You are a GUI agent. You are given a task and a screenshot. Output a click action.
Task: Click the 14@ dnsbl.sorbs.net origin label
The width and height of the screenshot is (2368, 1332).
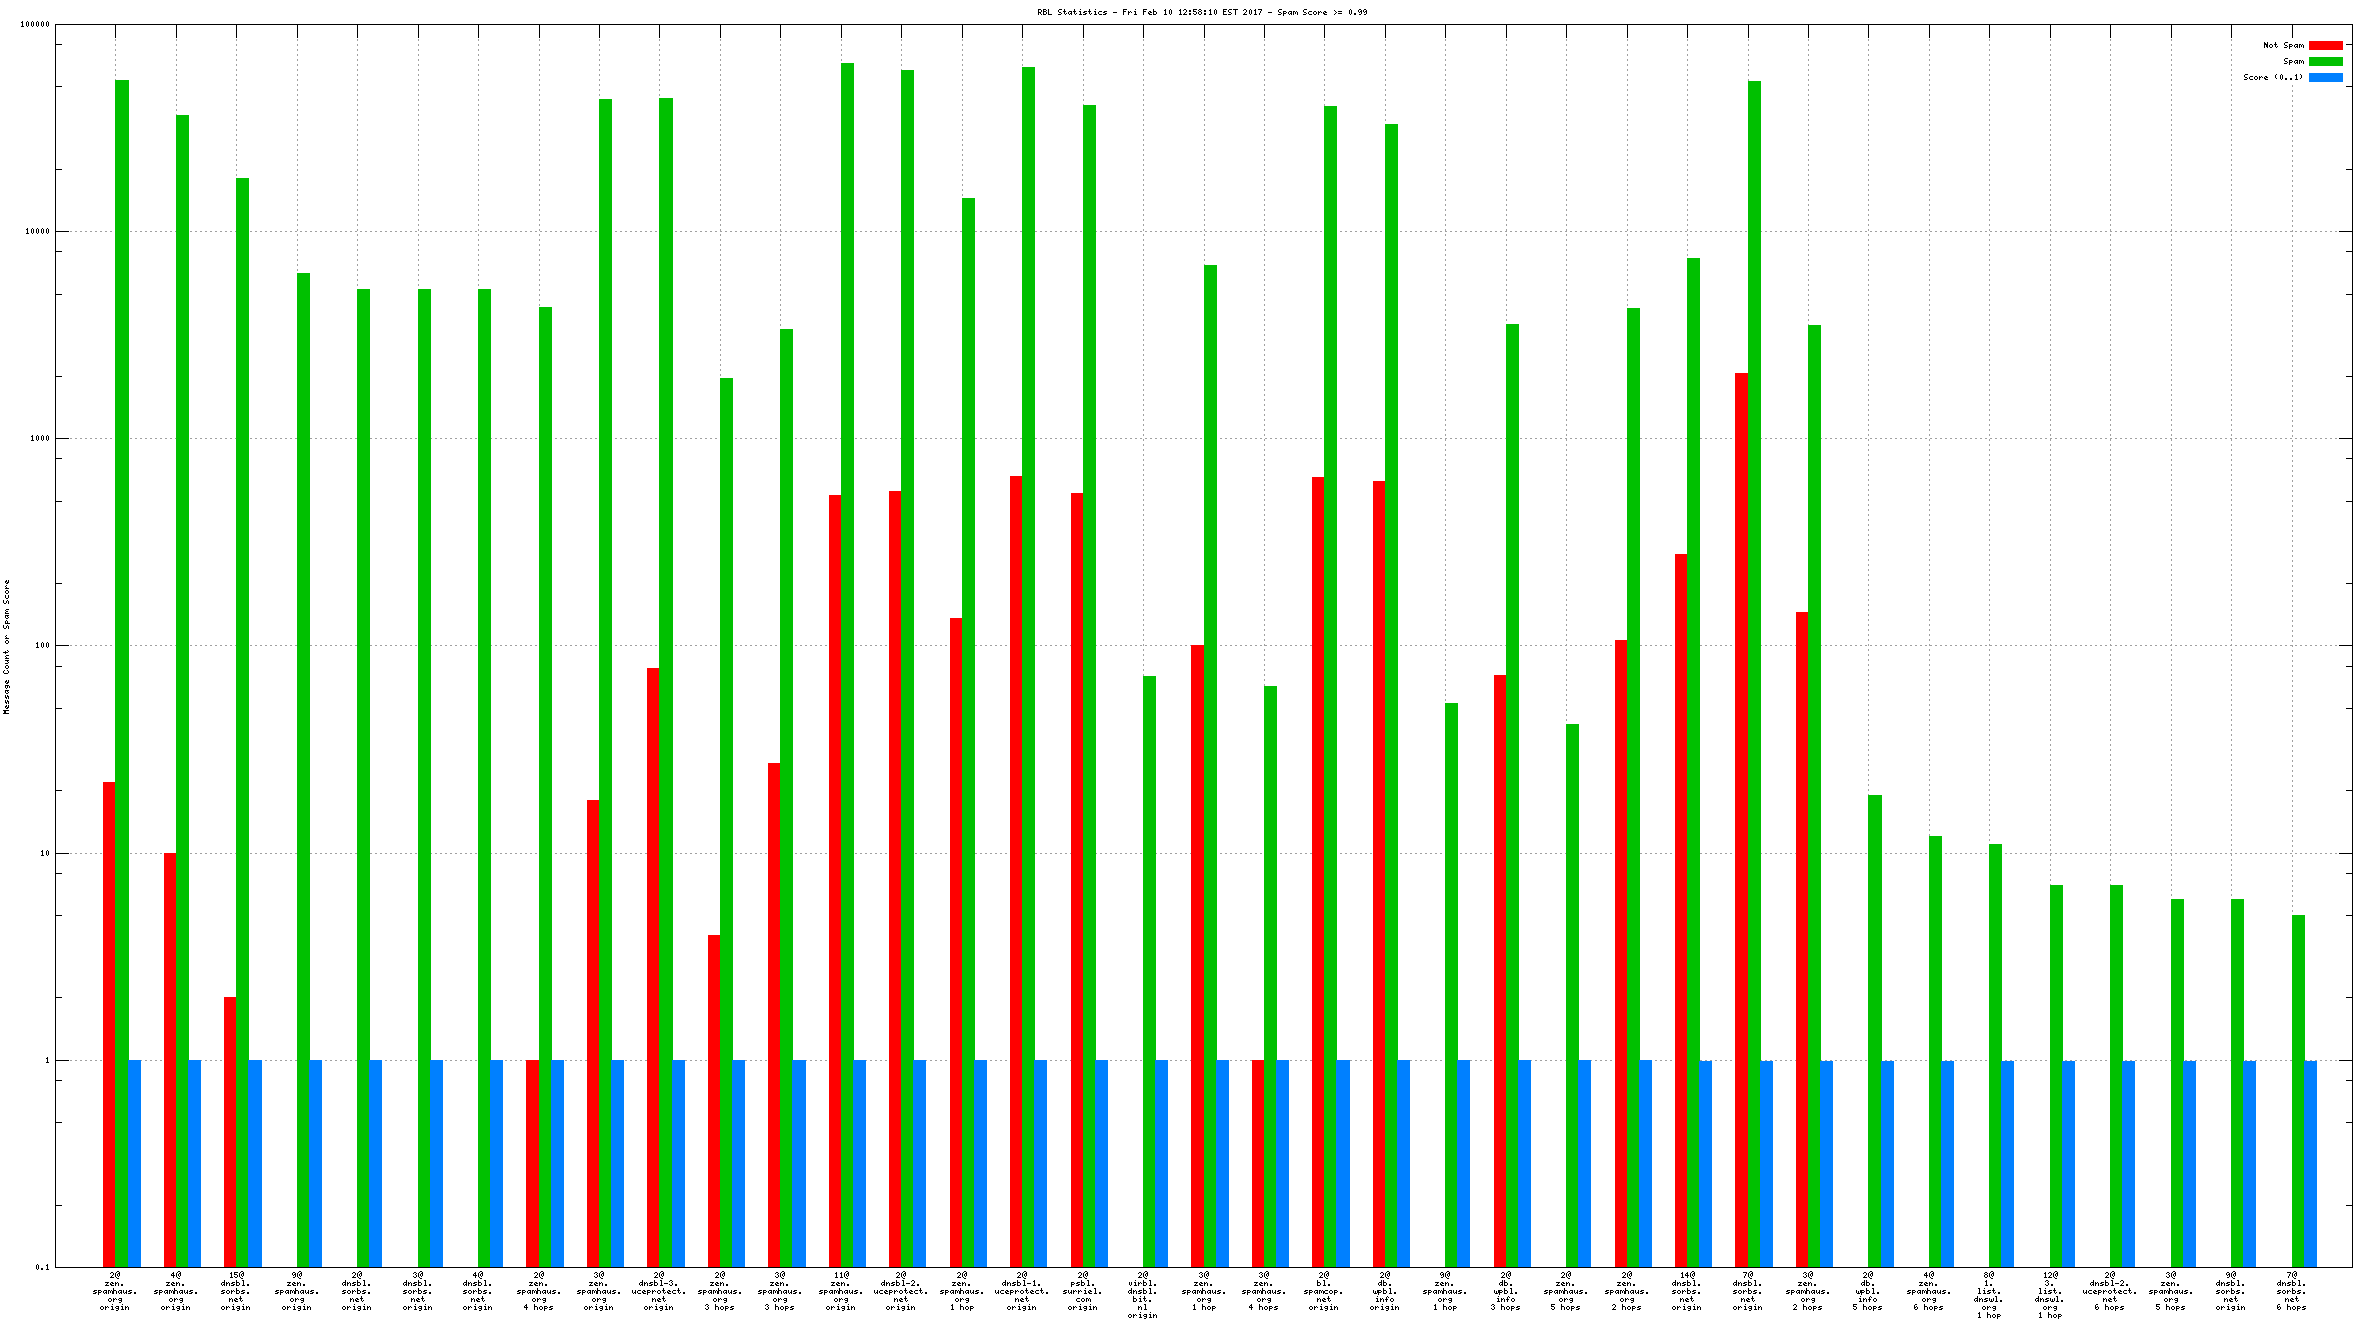coord(1687,1291)
